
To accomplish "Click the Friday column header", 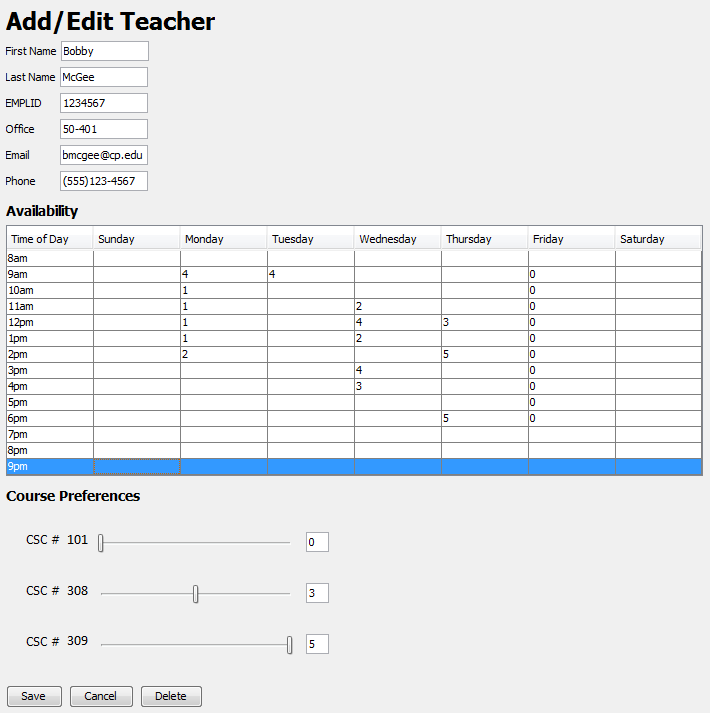I will click(571, 239).
